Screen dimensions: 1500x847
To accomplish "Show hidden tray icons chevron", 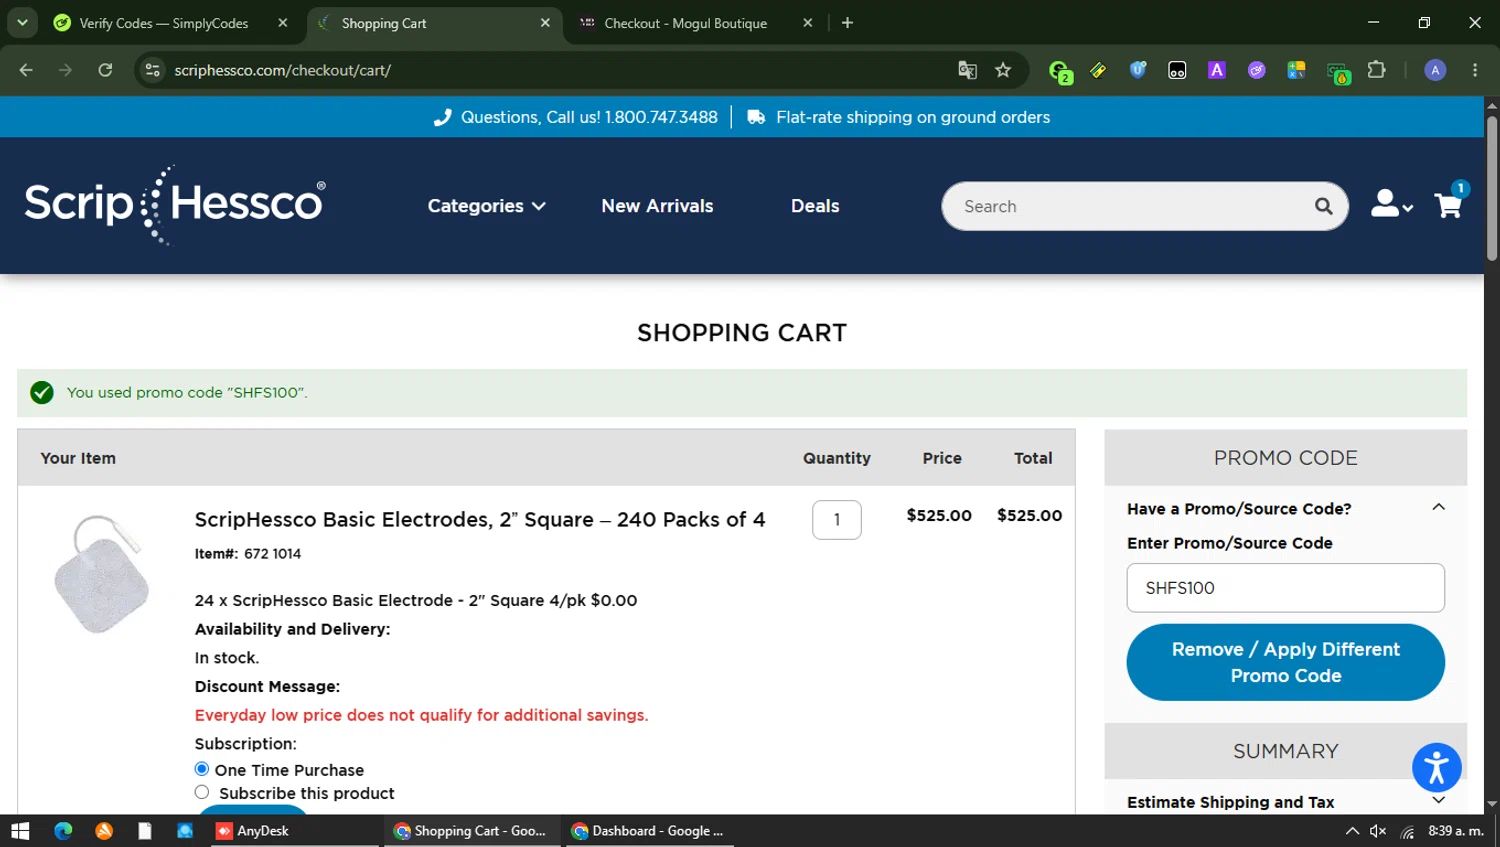I will (x=1352, y=831).
